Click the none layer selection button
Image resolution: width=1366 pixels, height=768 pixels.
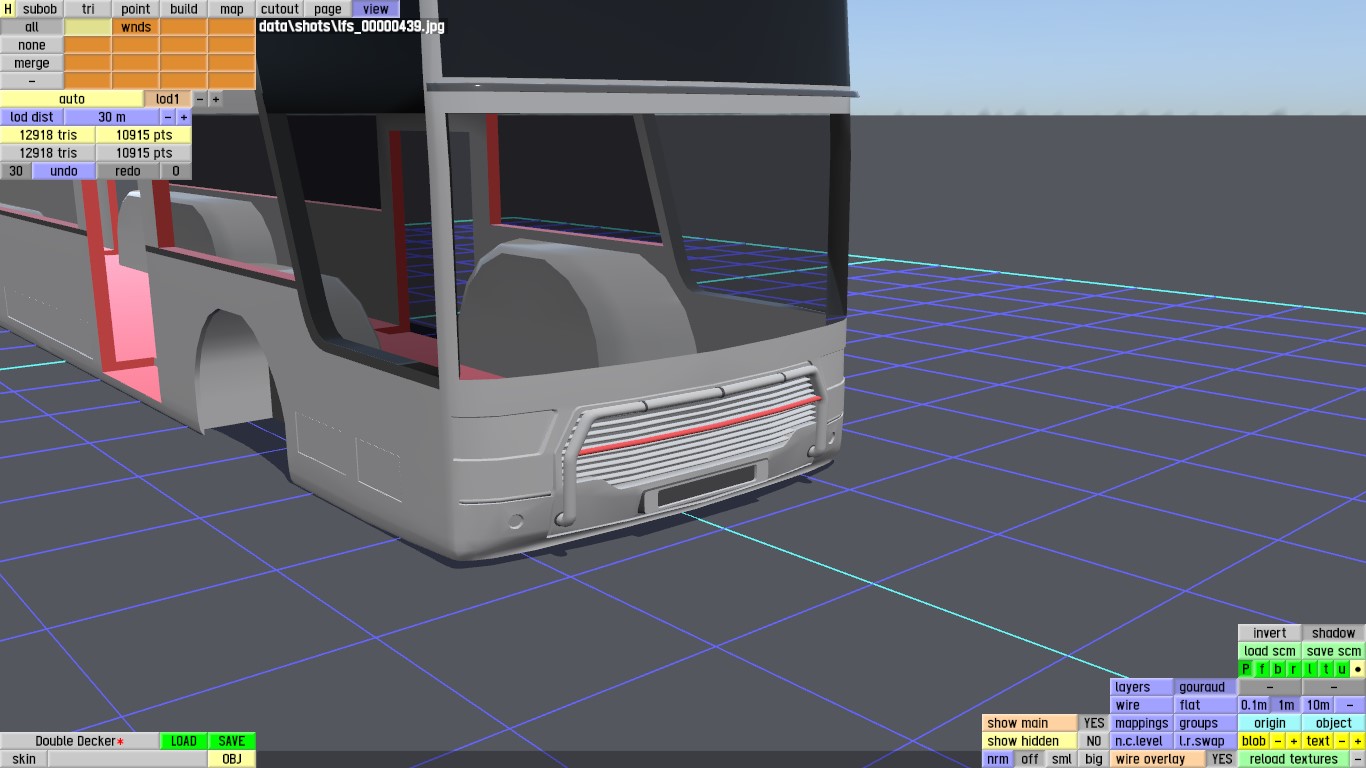[x=32, y=45]
